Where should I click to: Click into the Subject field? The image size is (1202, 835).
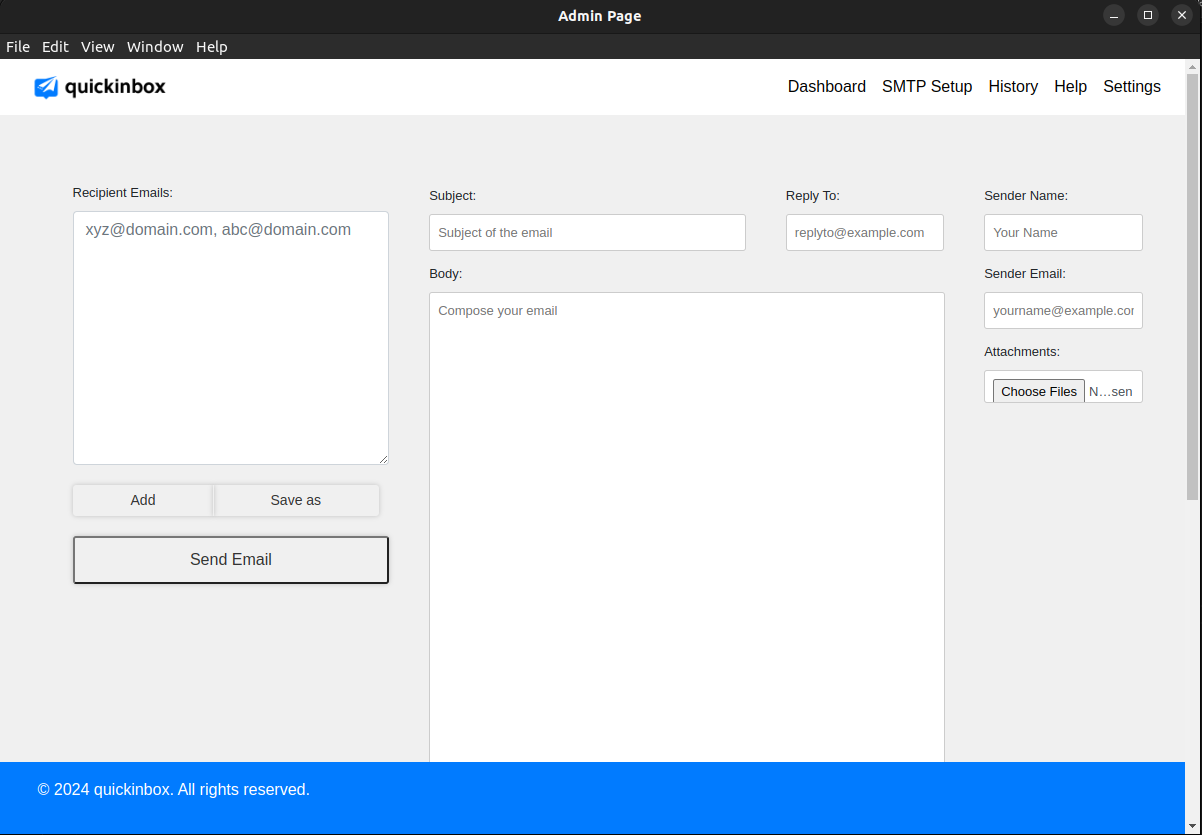[x=587, y=233]
